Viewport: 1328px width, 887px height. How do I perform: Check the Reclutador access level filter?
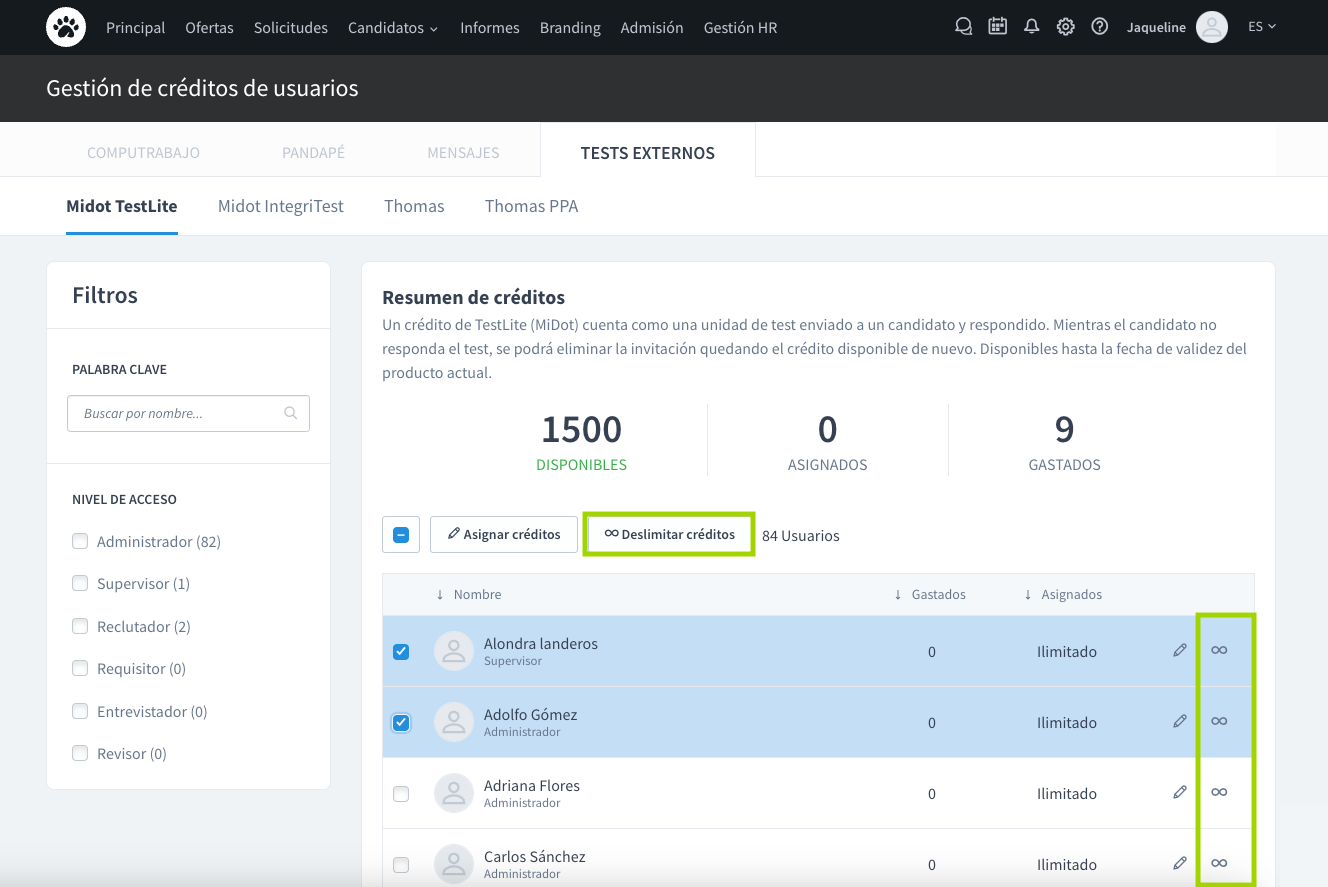click(80, 626)
